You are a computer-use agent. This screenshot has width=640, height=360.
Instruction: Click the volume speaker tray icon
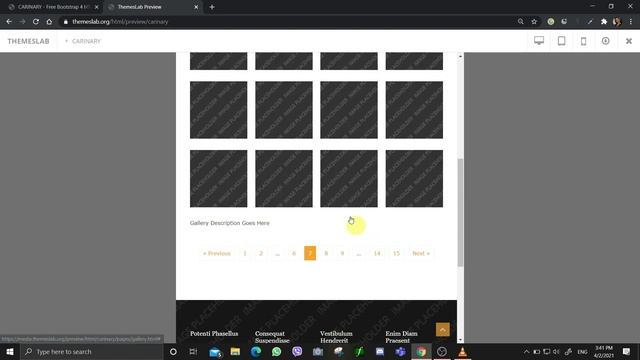click(556, 351)
